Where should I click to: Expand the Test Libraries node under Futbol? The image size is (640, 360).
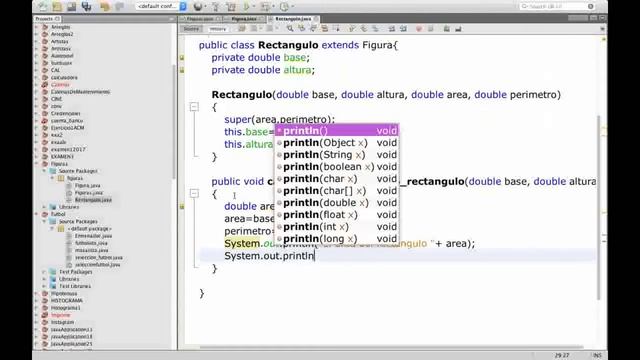click(x=45, y=286)
